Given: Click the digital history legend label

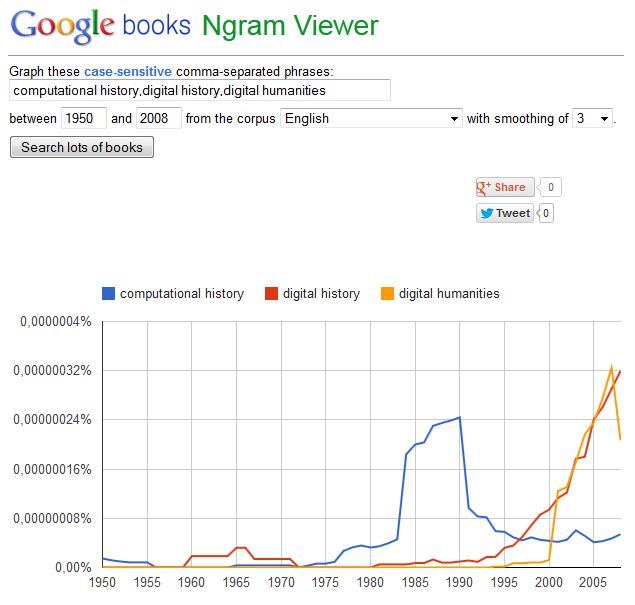Looking at the screenshot, I should pos(322,294).
